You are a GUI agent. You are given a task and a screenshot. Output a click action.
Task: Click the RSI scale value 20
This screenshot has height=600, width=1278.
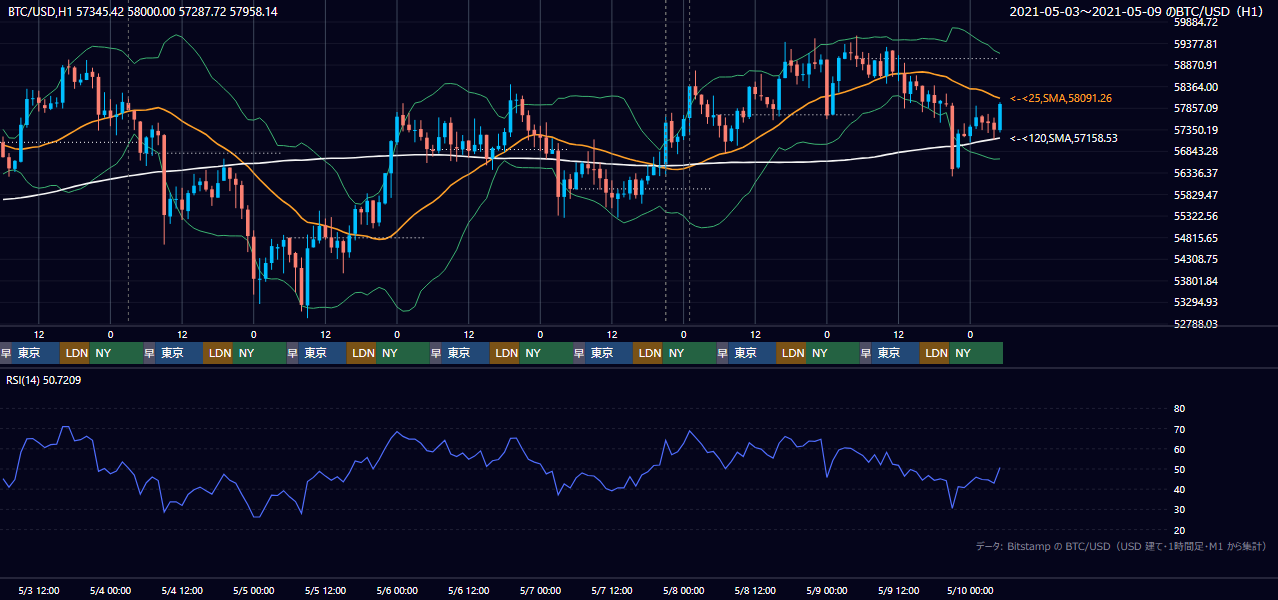[x=1179, y=530]
